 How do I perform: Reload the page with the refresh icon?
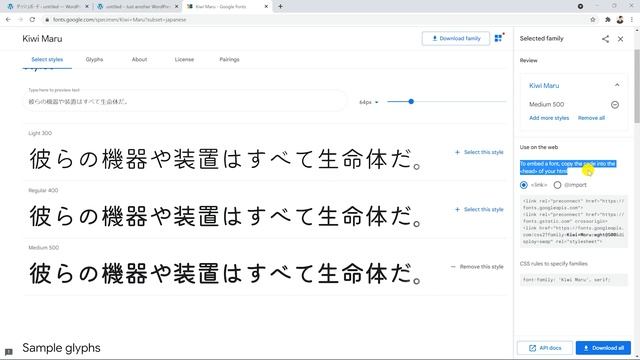[x=32, y=20]
